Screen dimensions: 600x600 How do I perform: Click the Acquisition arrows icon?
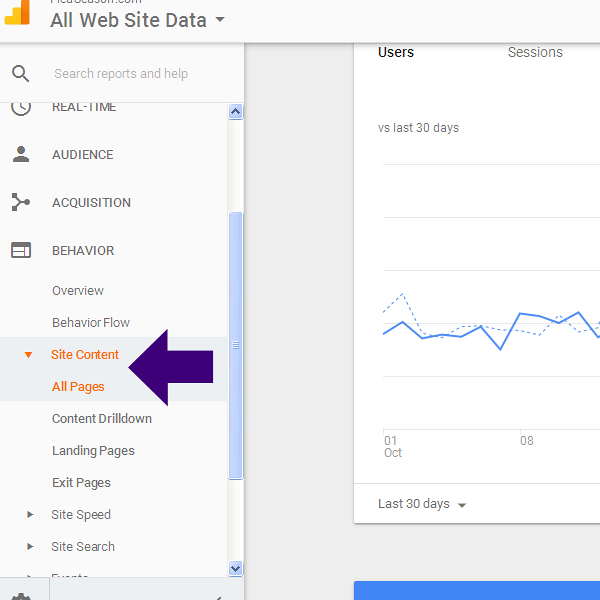[x=21, y=203]
